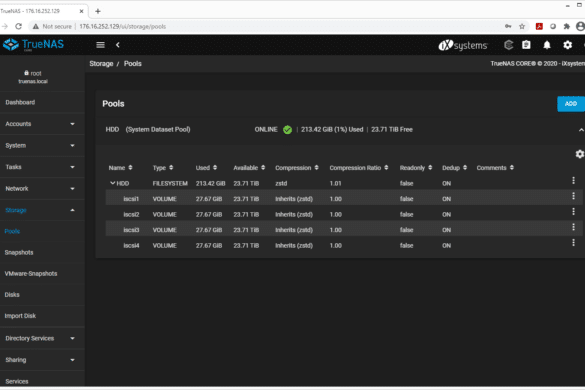Collapse the HDD dataset tree row

coord(112,183)
